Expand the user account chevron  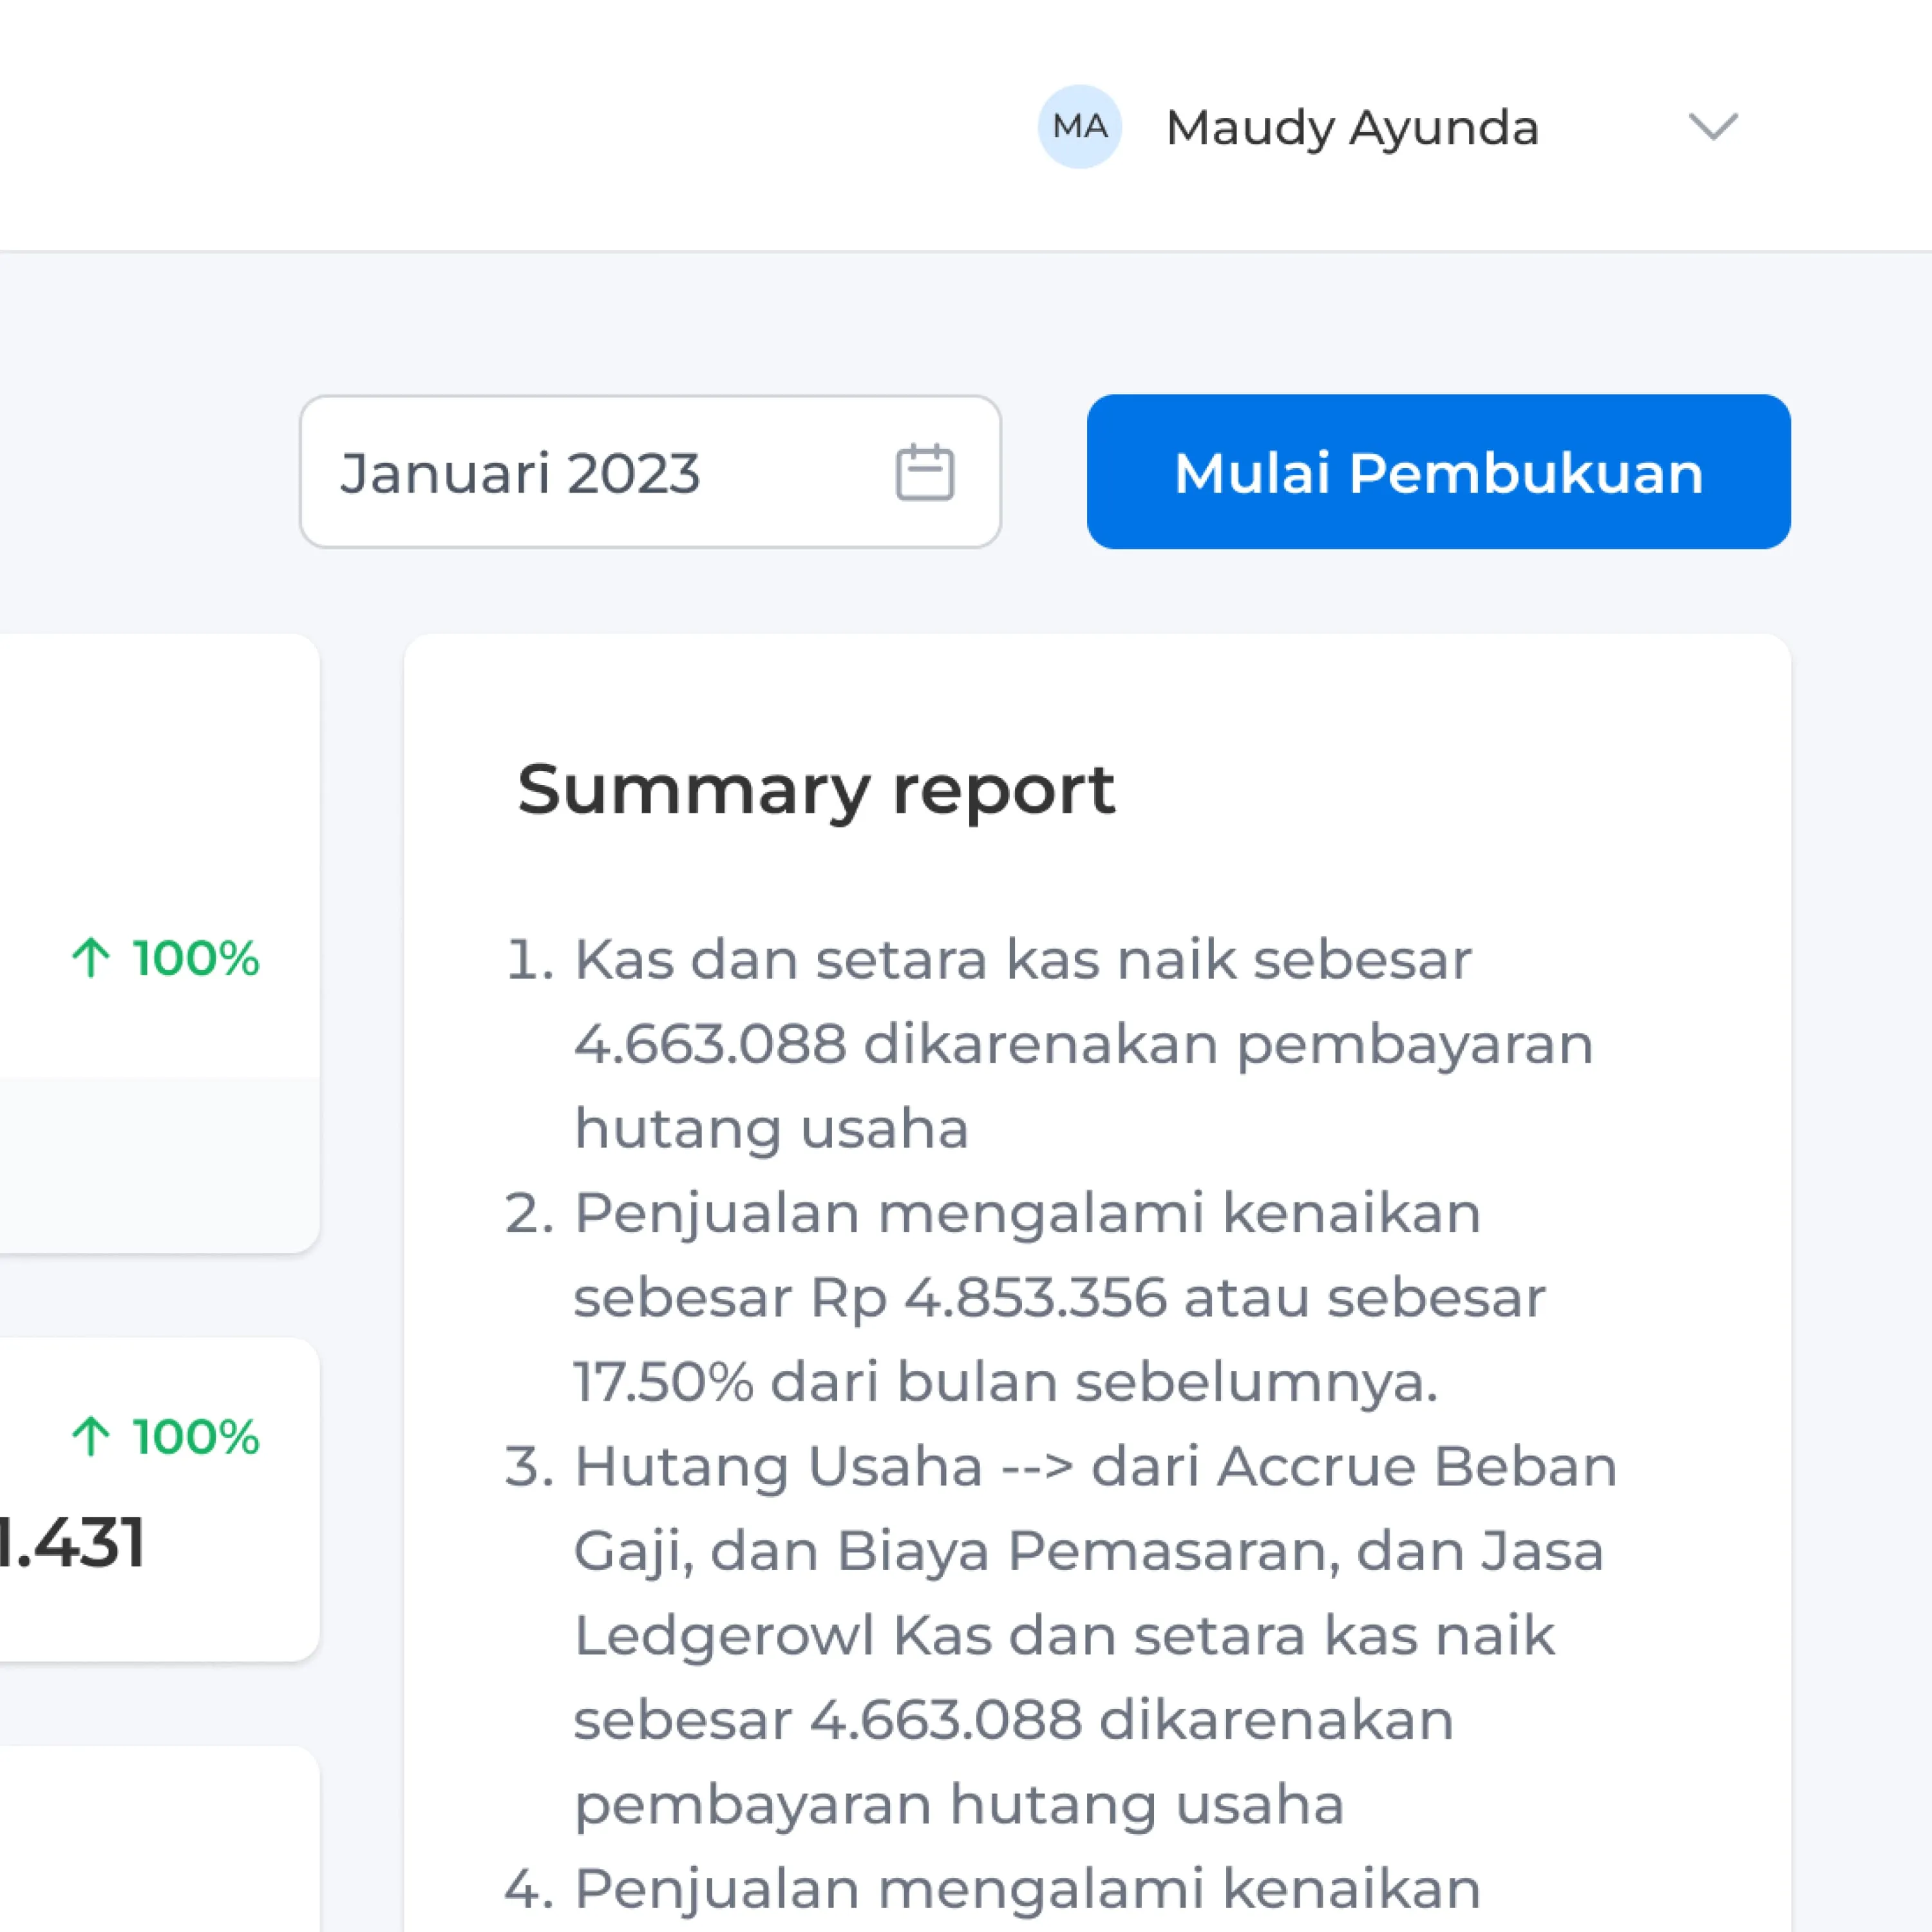1713,127
